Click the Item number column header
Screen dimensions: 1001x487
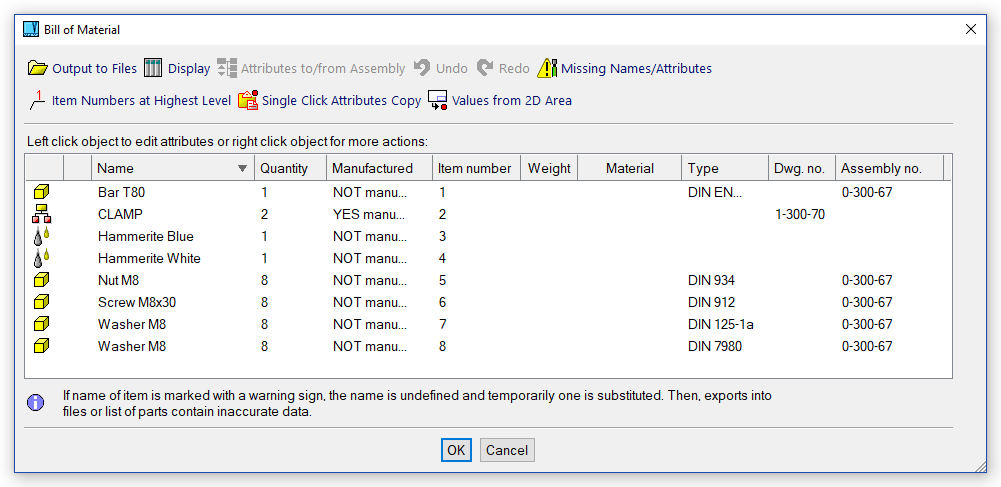(474, 168)
